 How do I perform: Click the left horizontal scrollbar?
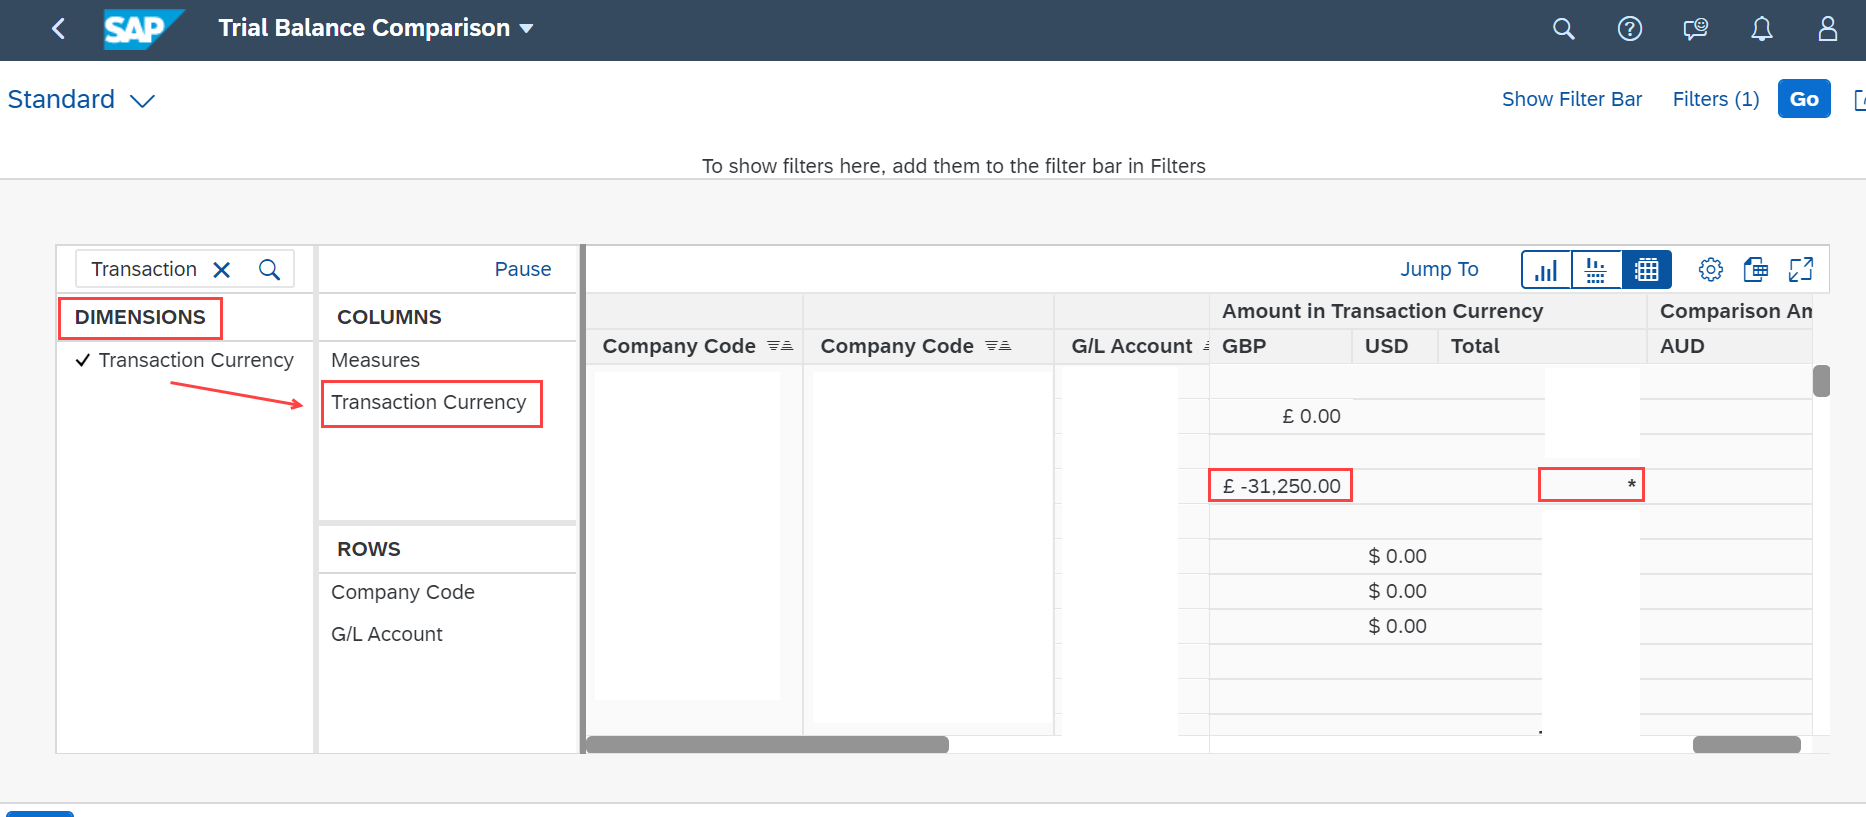767,744
